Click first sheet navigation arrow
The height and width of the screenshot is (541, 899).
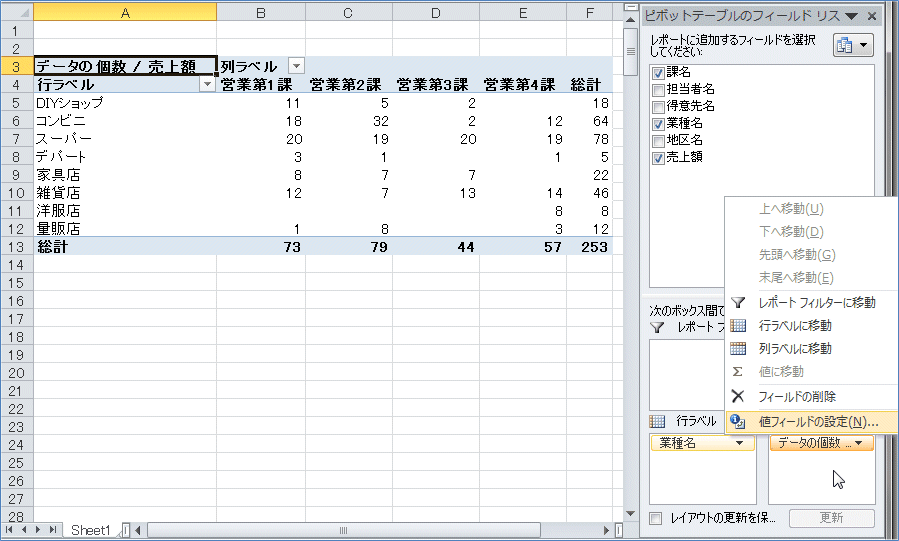(9, 530)
